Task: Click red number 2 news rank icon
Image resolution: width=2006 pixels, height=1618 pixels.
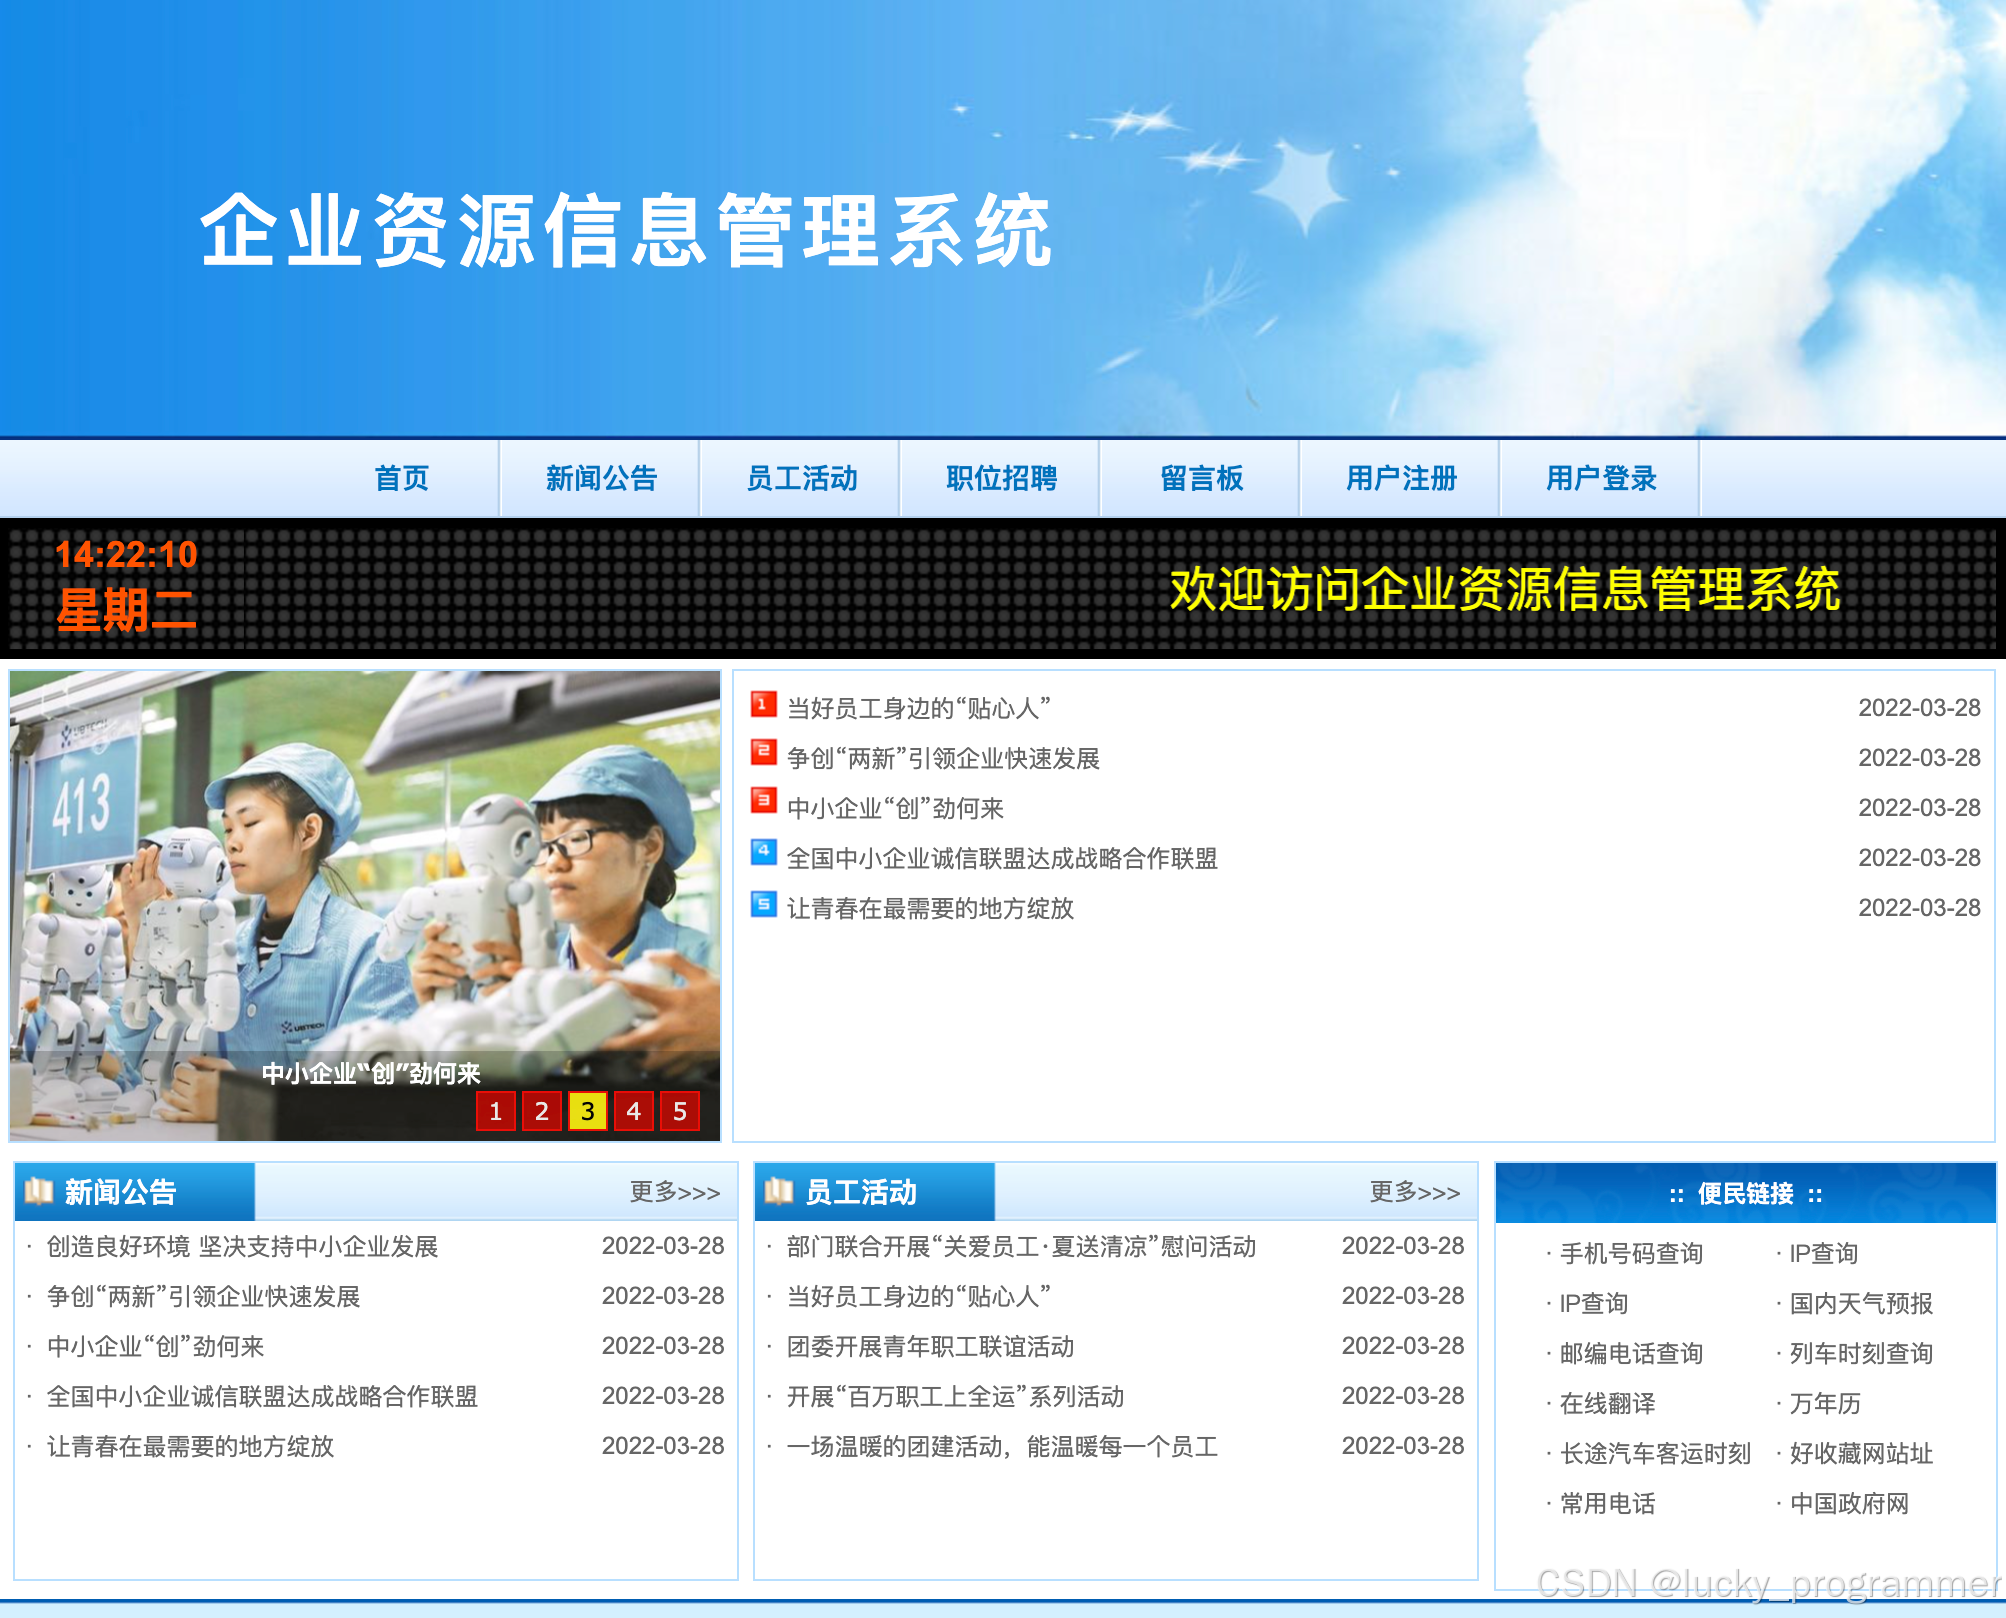Action: [x=763, y=754]
